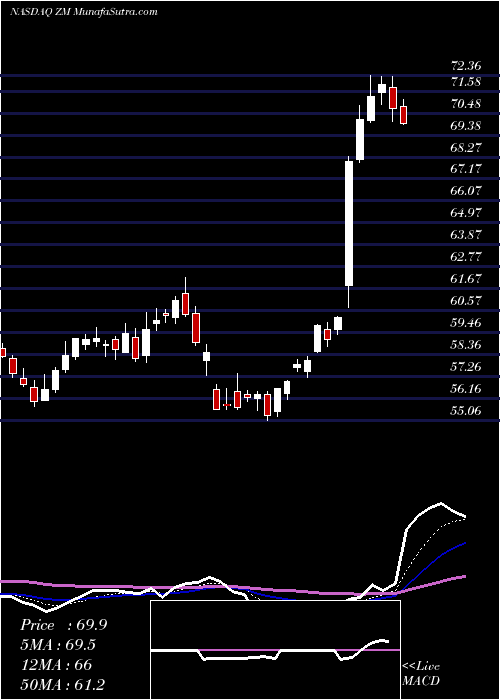Click the 50MA : 61.2 readout

(62, 684)
